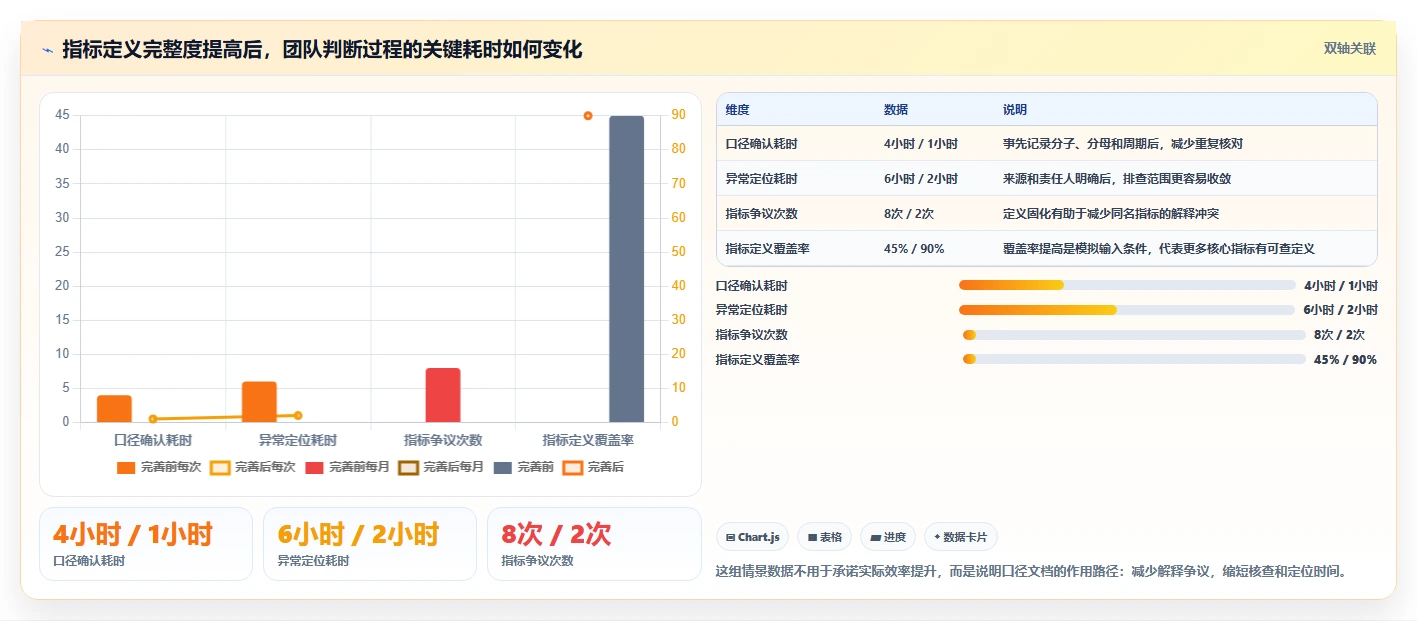Click the table cell 8次 / 2次

click(909, 214)
